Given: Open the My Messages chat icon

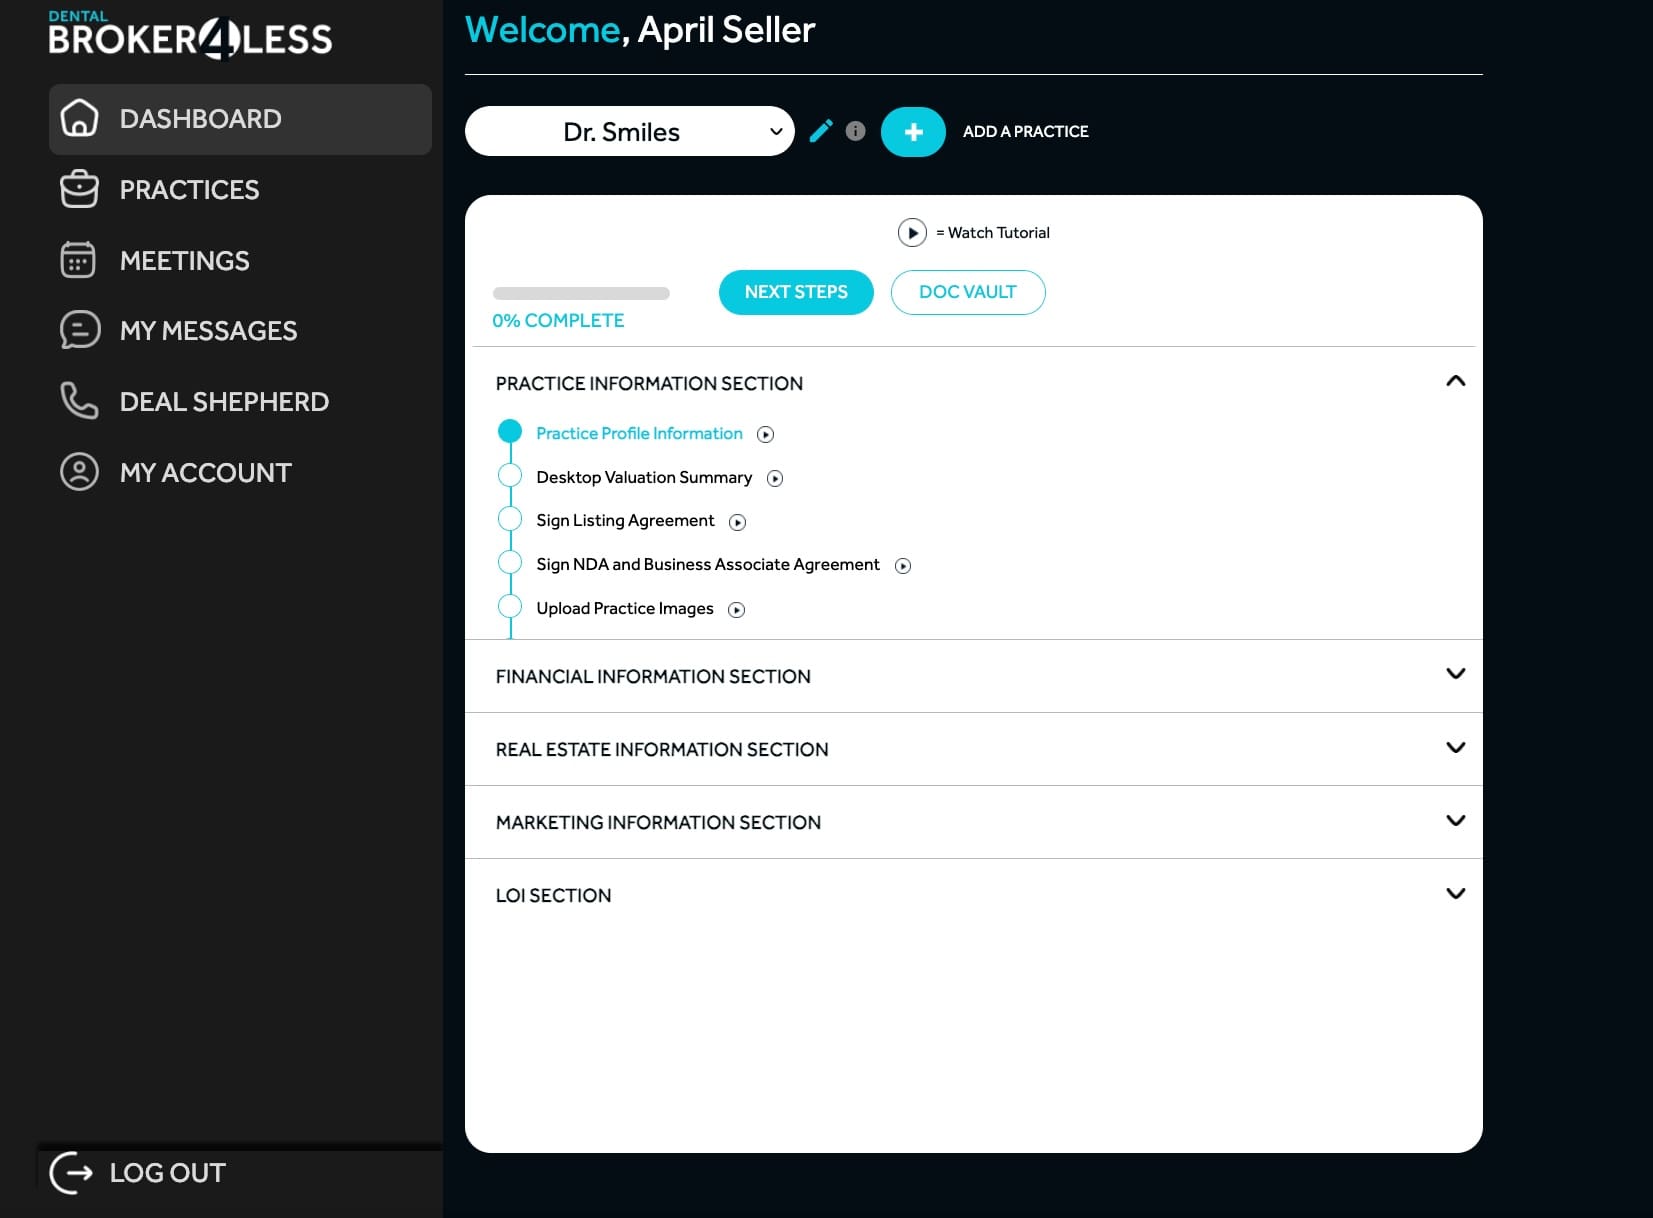Looking at the screenshot, I should point(78,330).
